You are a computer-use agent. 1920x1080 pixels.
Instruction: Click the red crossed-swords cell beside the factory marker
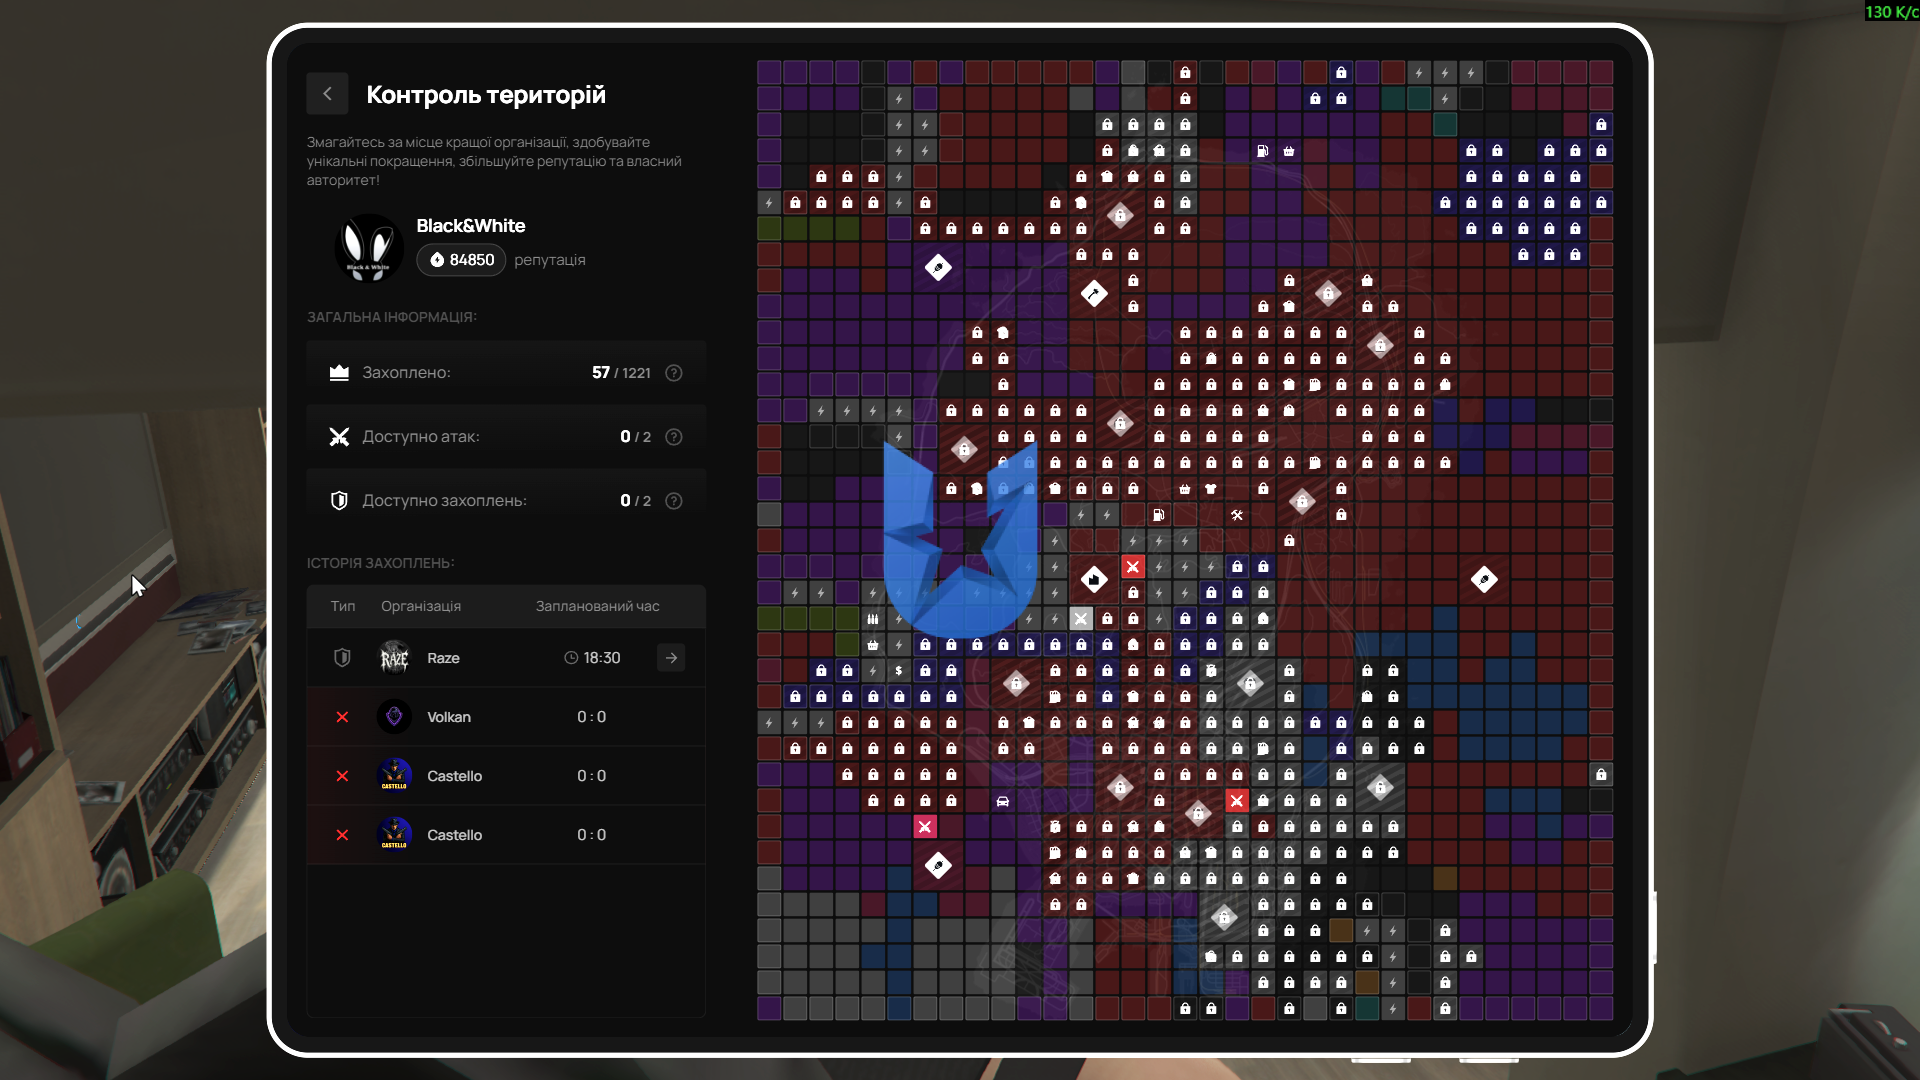tap(1133, 567)
